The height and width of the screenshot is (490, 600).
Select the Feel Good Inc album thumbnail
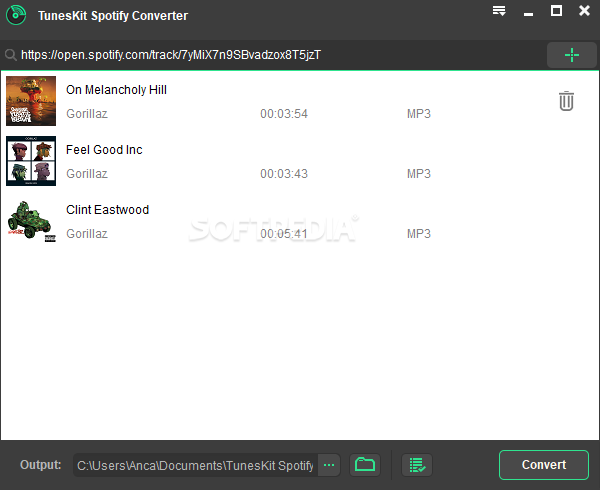[31, 161]
